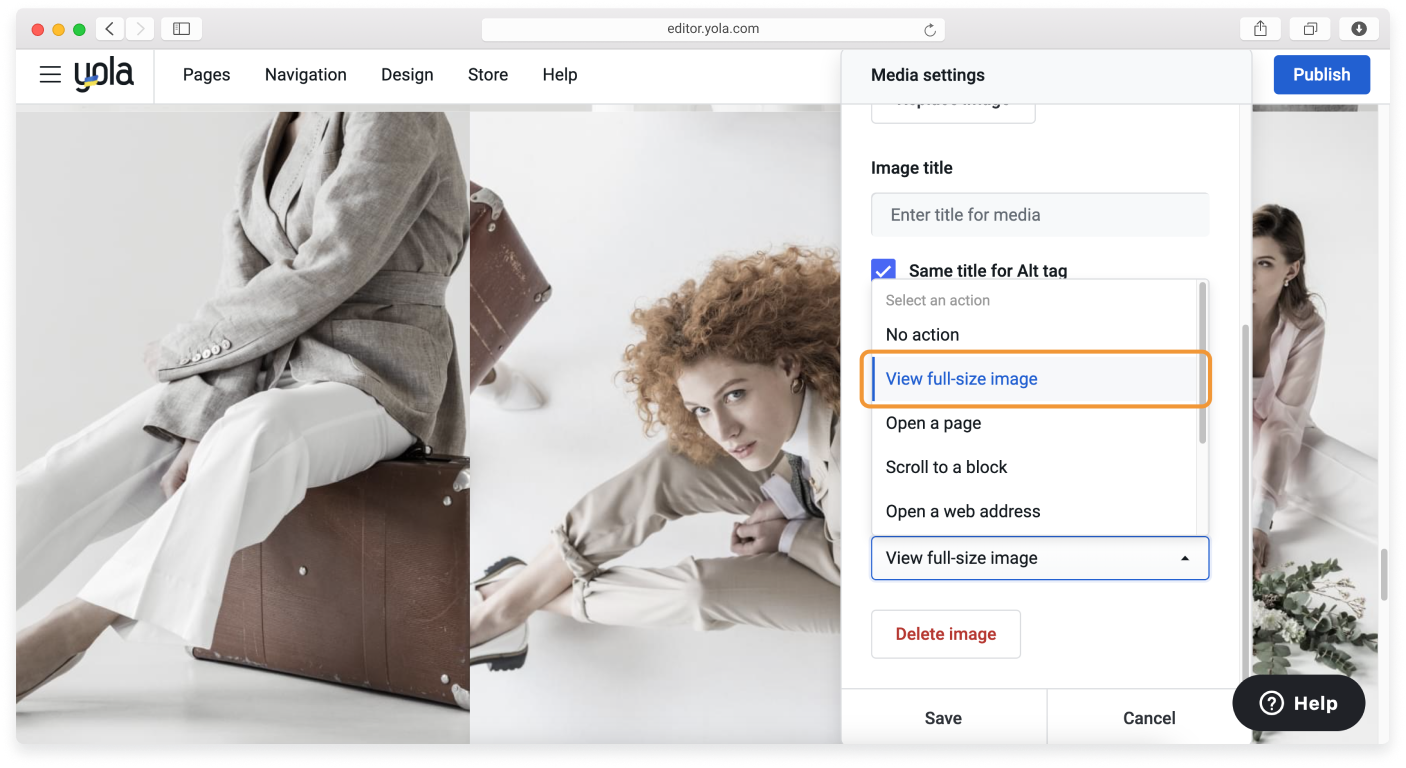Click the 'Enter title for media' field

click(1040, 214)
